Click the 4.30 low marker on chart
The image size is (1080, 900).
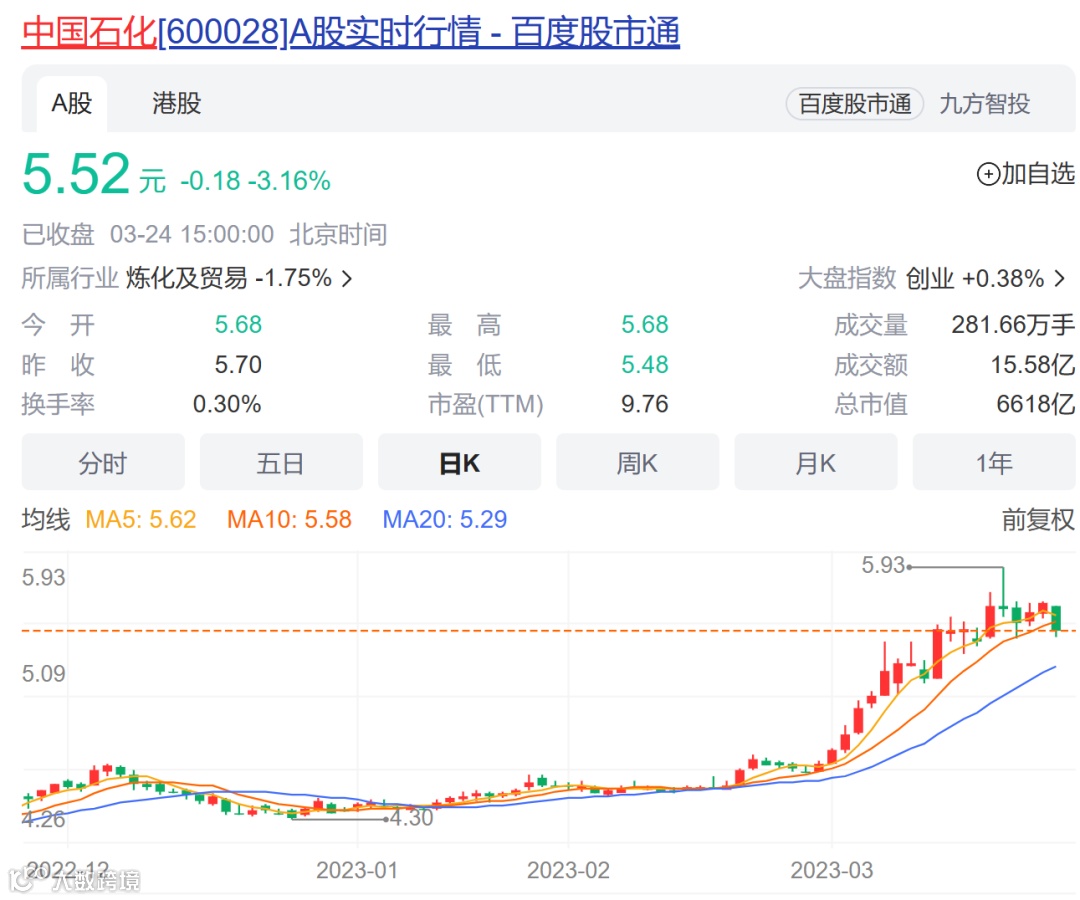412,818
